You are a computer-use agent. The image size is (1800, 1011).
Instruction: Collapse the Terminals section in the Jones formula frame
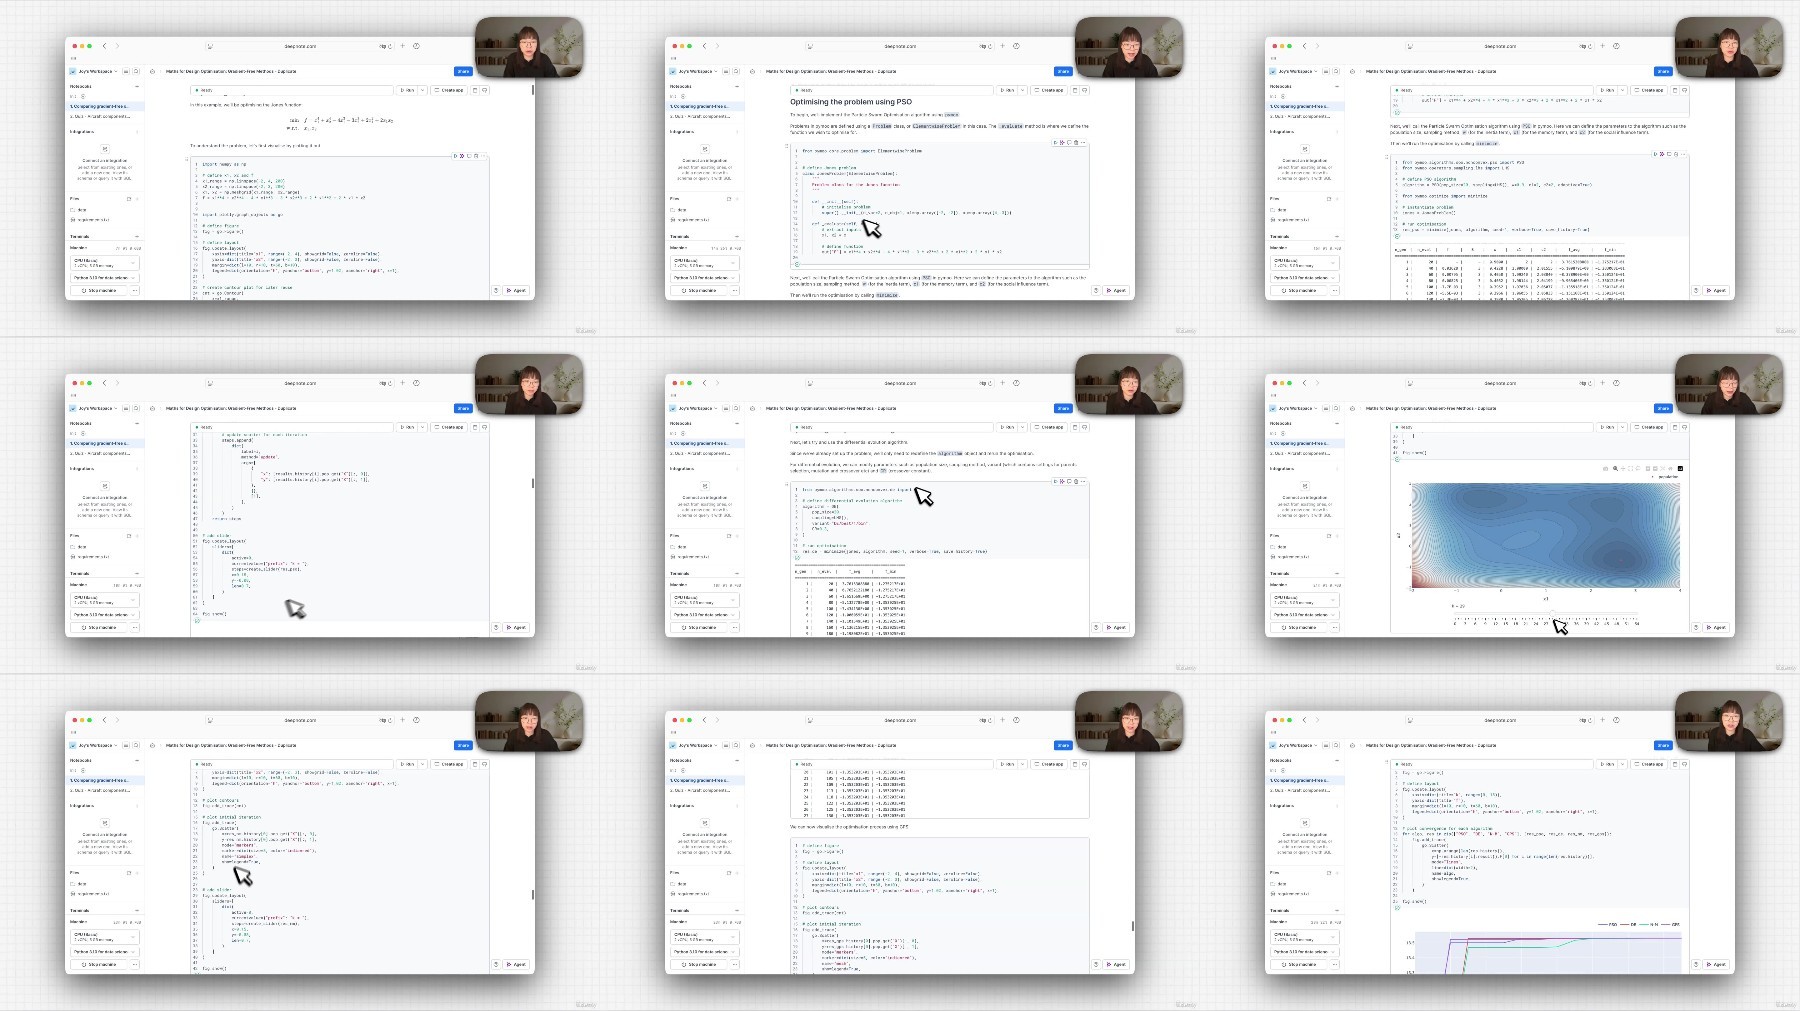coord(137,237)
